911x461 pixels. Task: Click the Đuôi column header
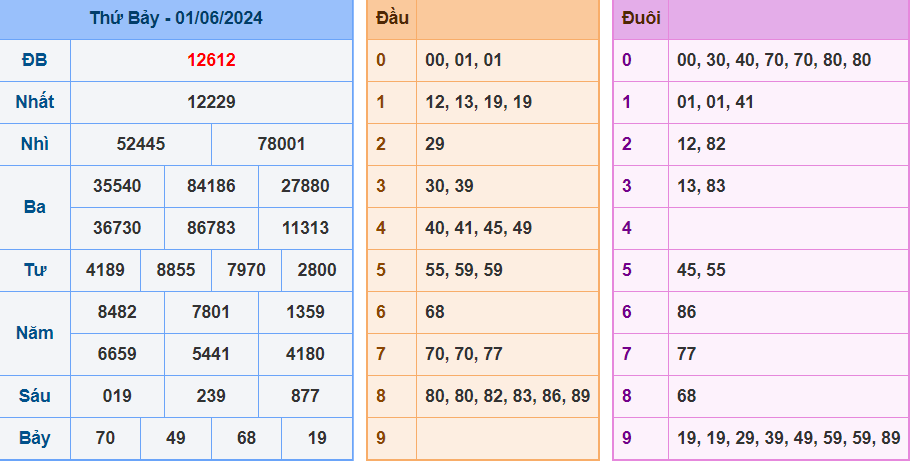pos(641,18)
